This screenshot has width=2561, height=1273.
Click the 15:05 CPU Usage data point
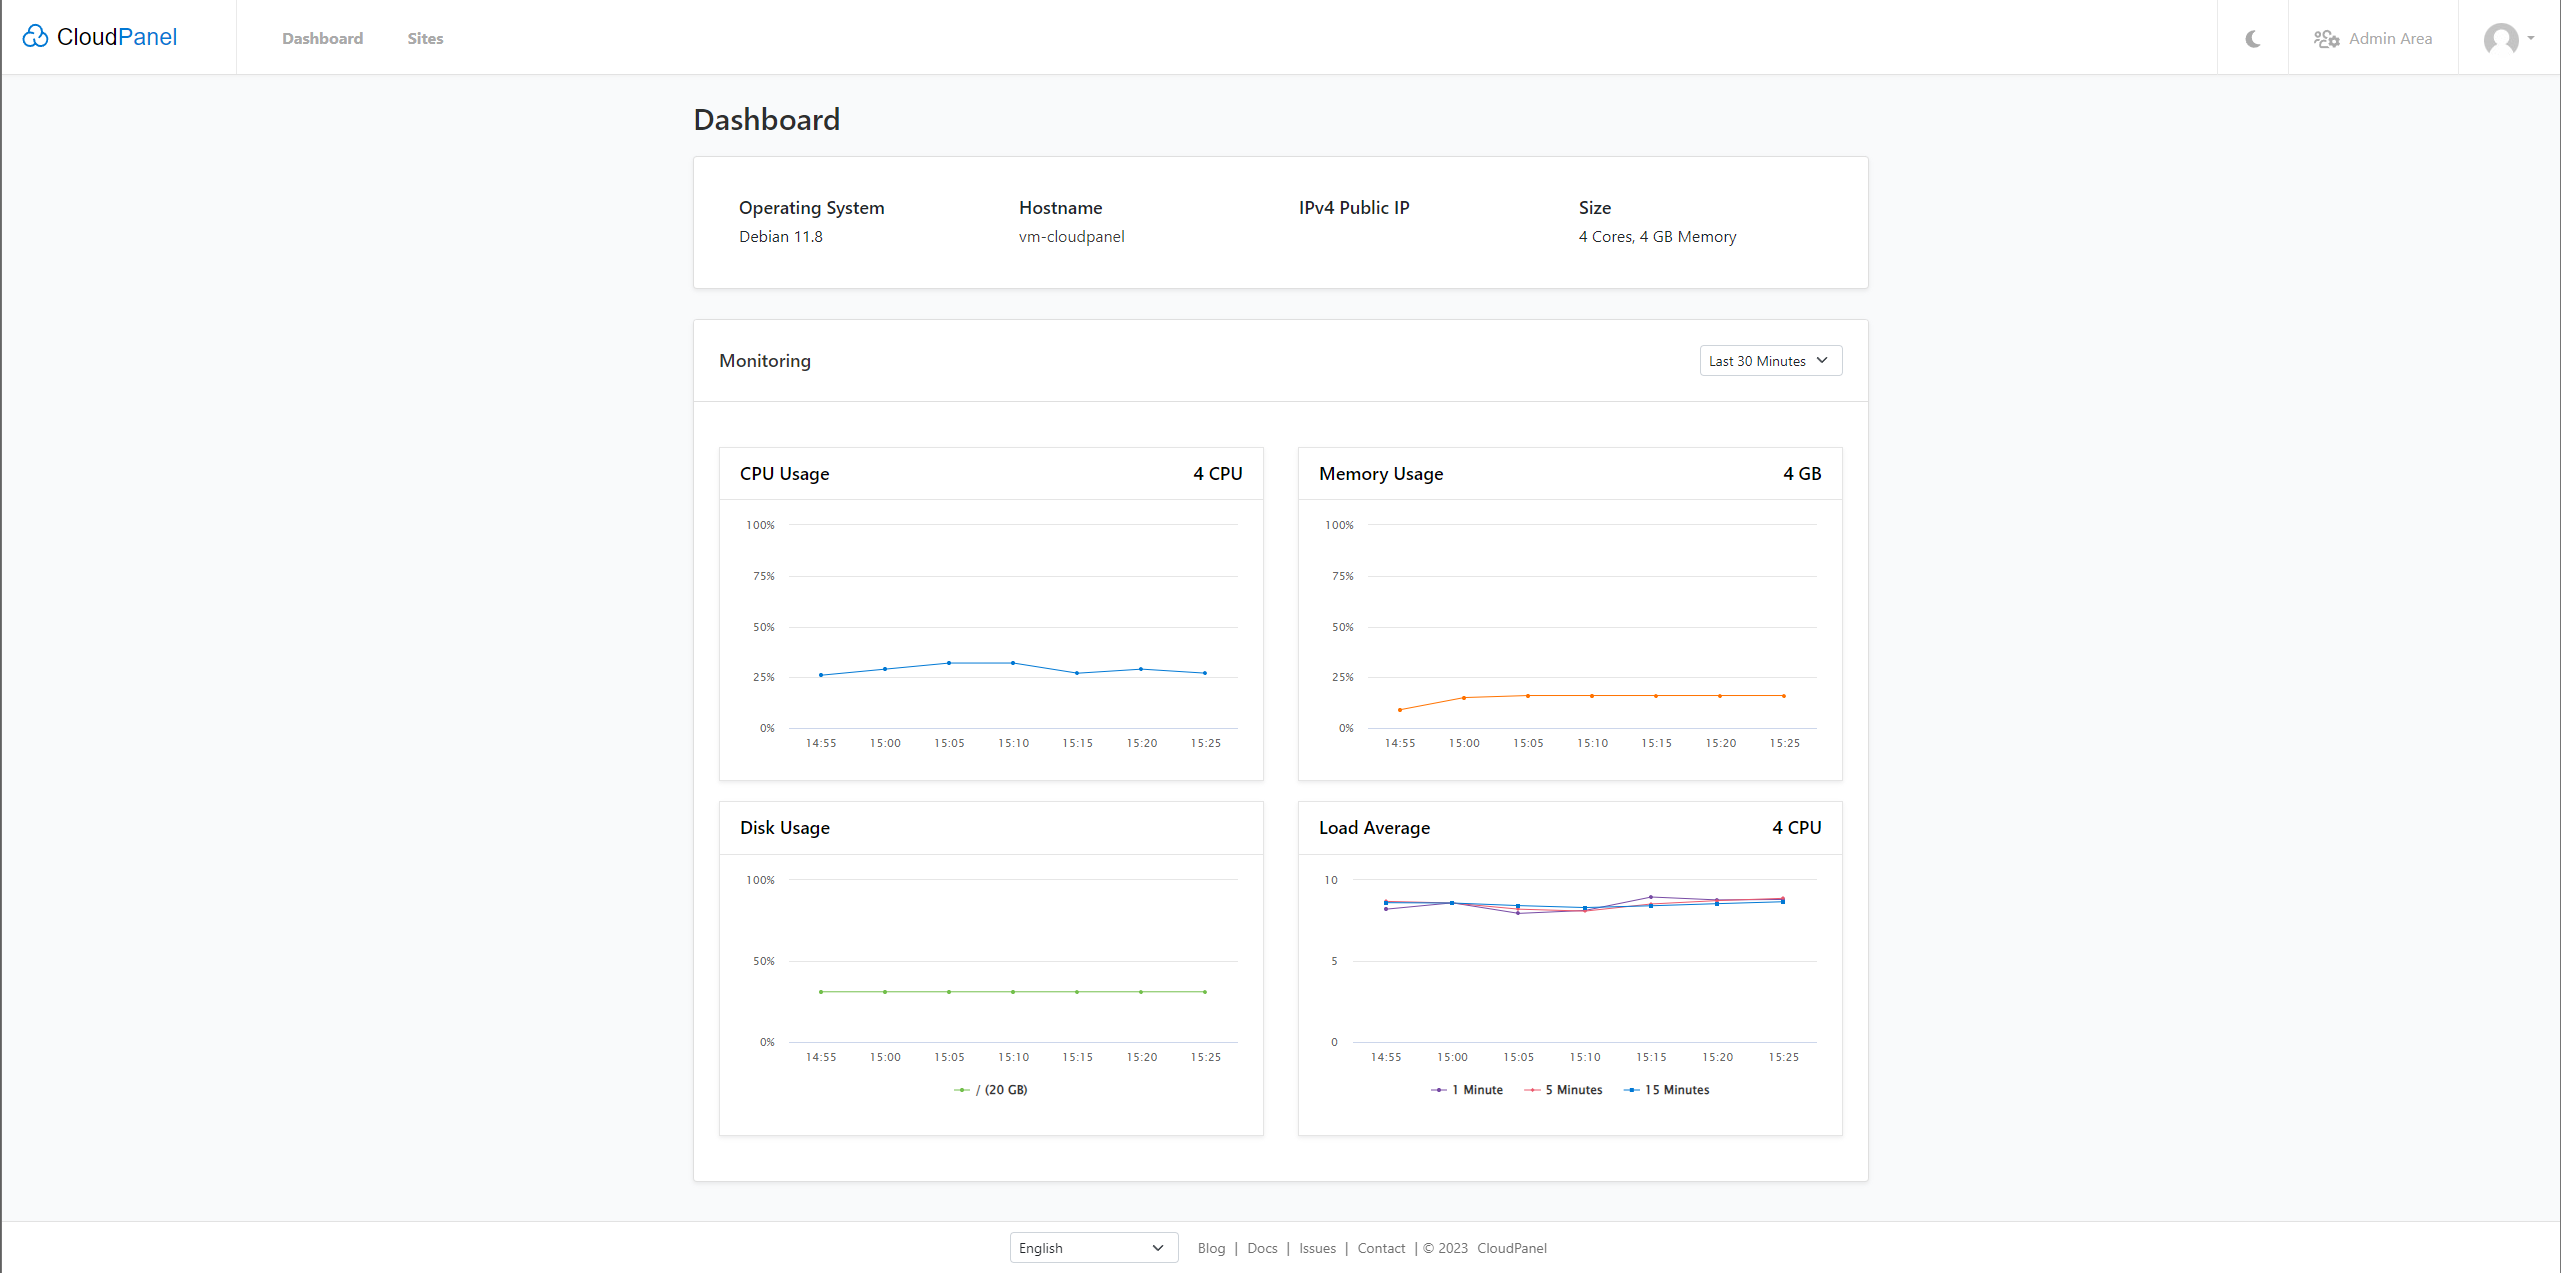pyautogui.click(x=948, y=663)
